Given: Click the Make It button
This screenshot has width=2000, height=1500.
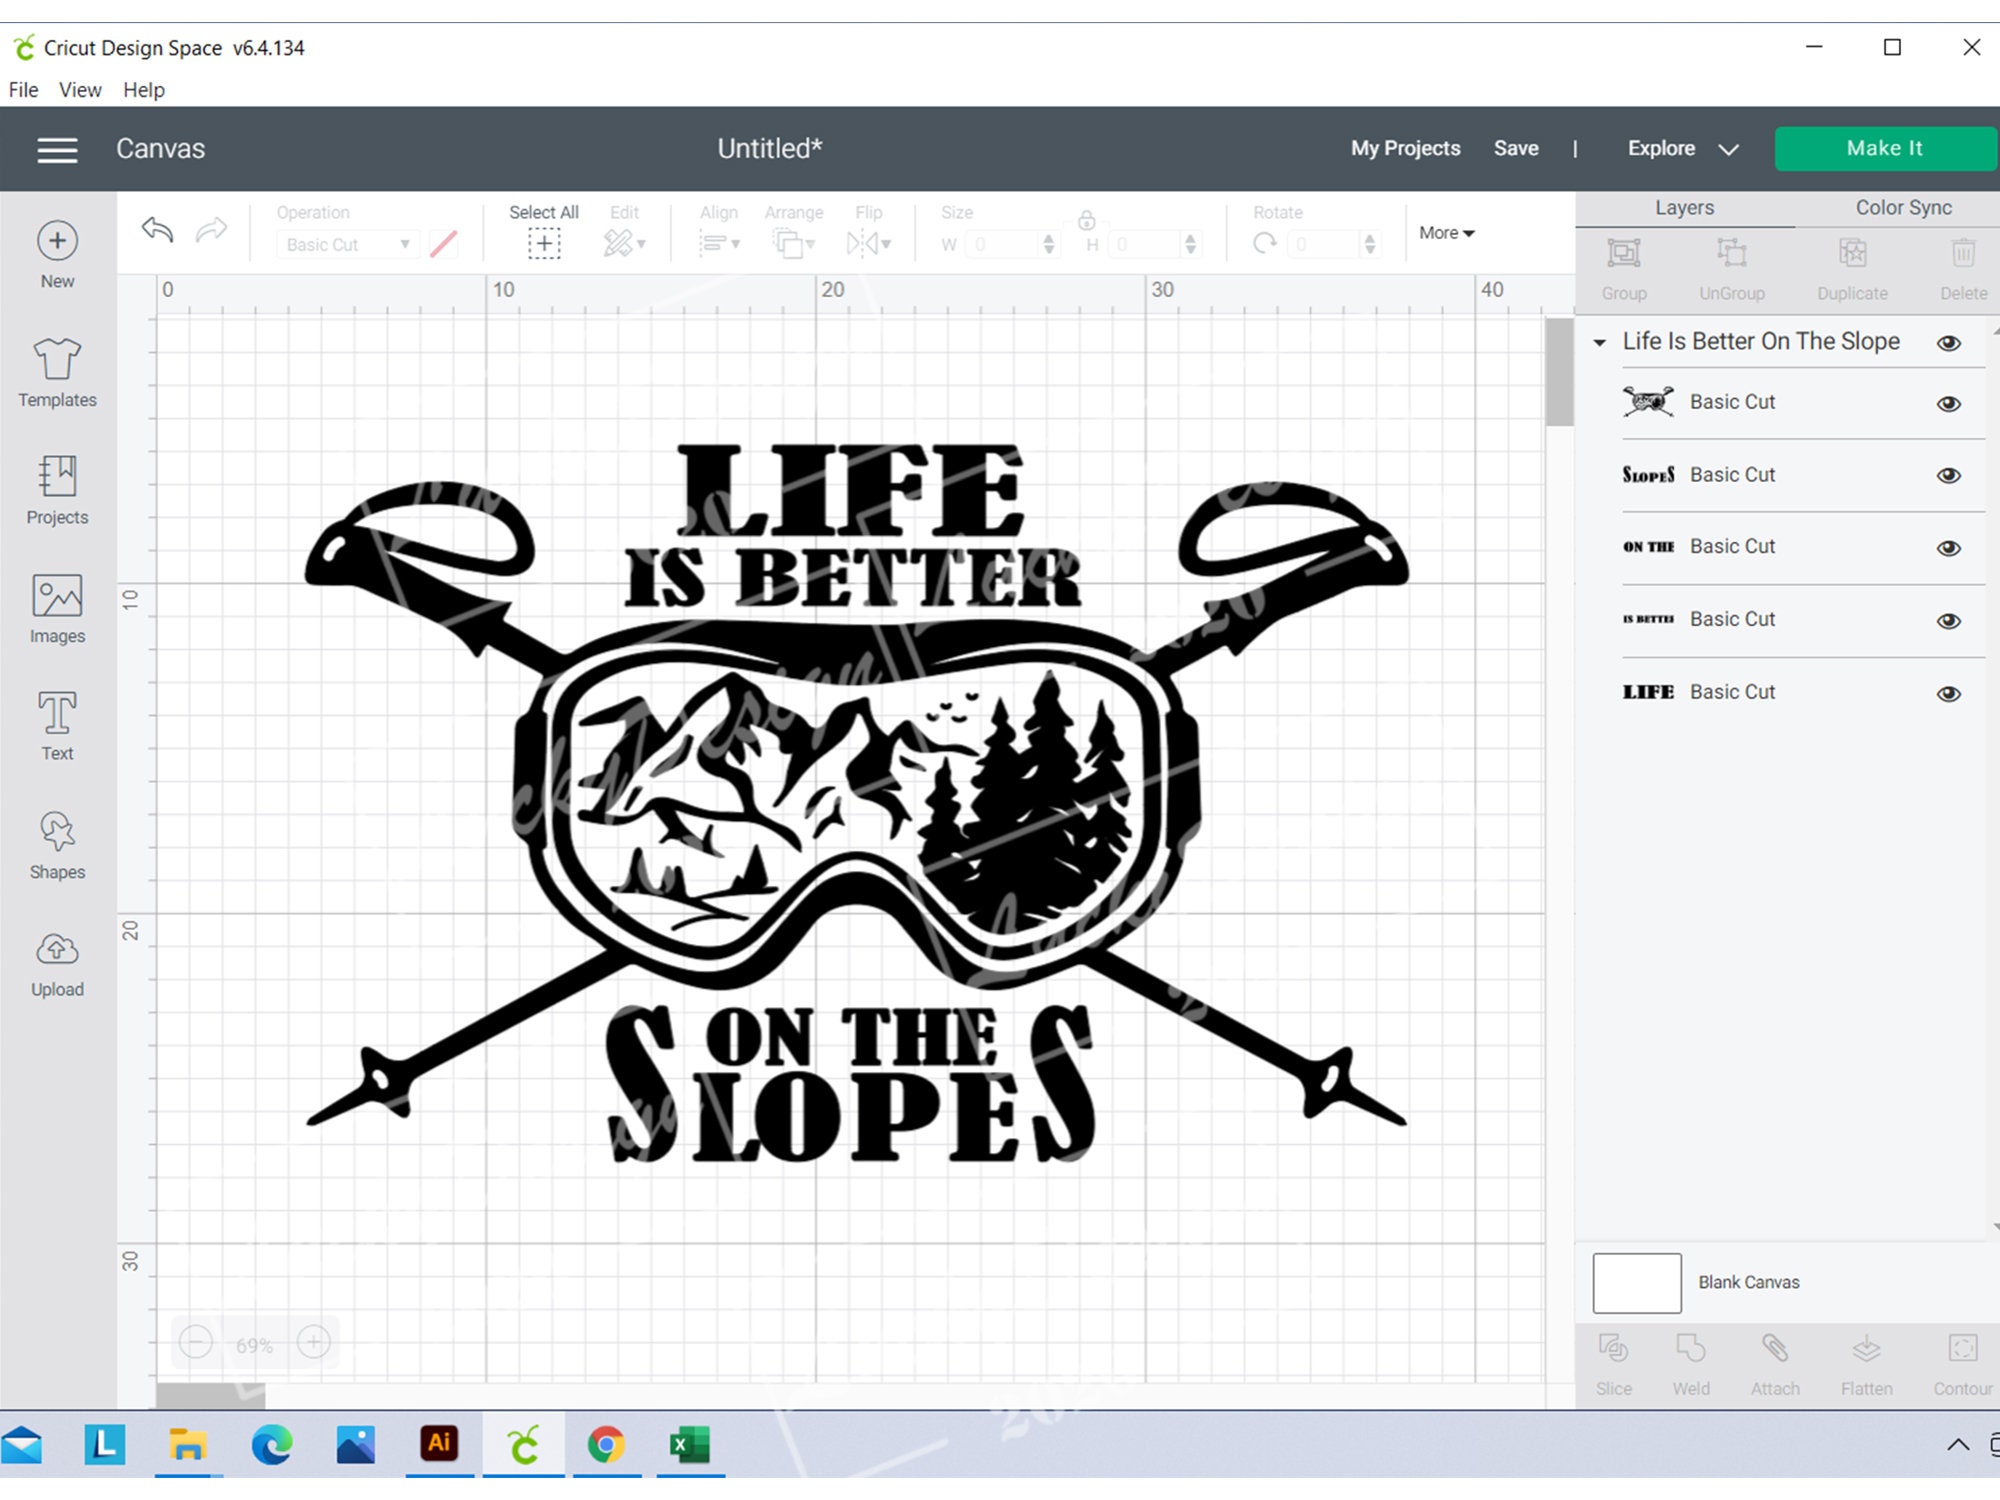Looking at the screenshot, I should point(1884,147).
